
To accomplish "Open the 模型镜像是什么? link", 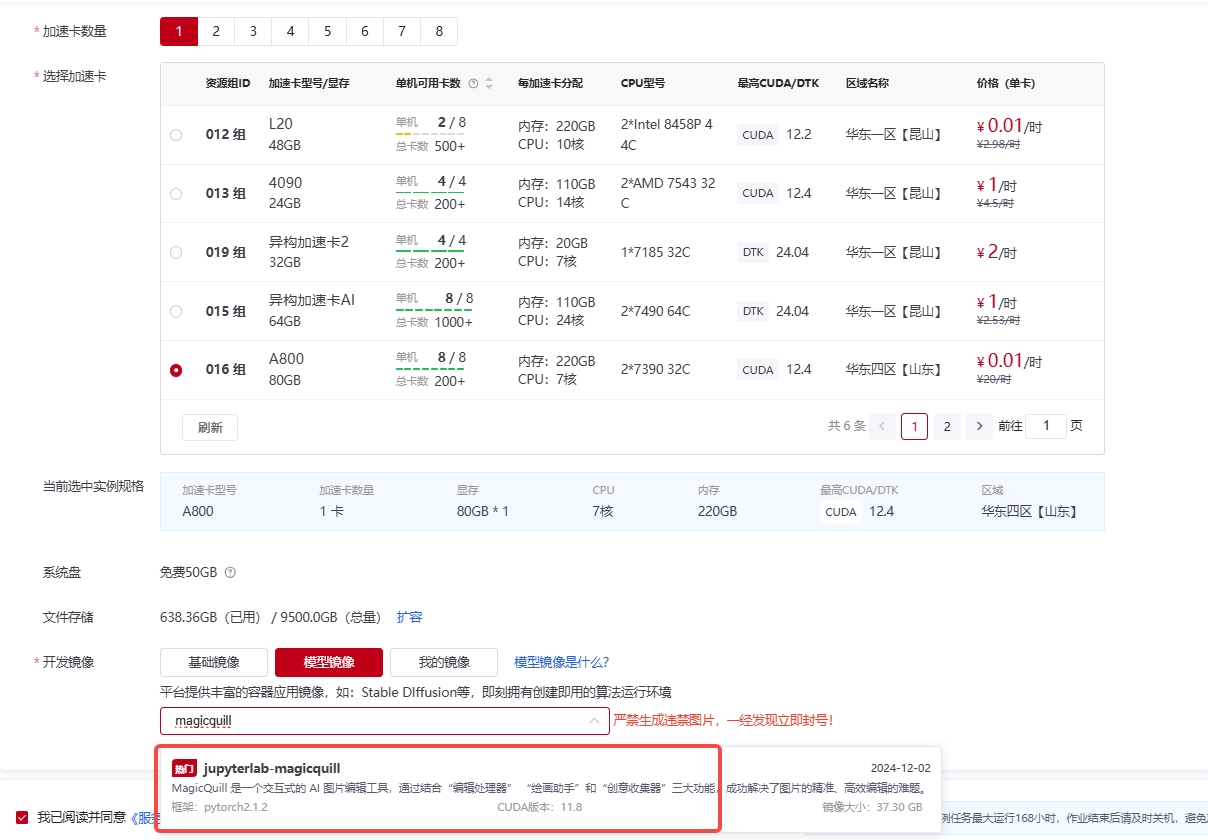I will (561, 662).
